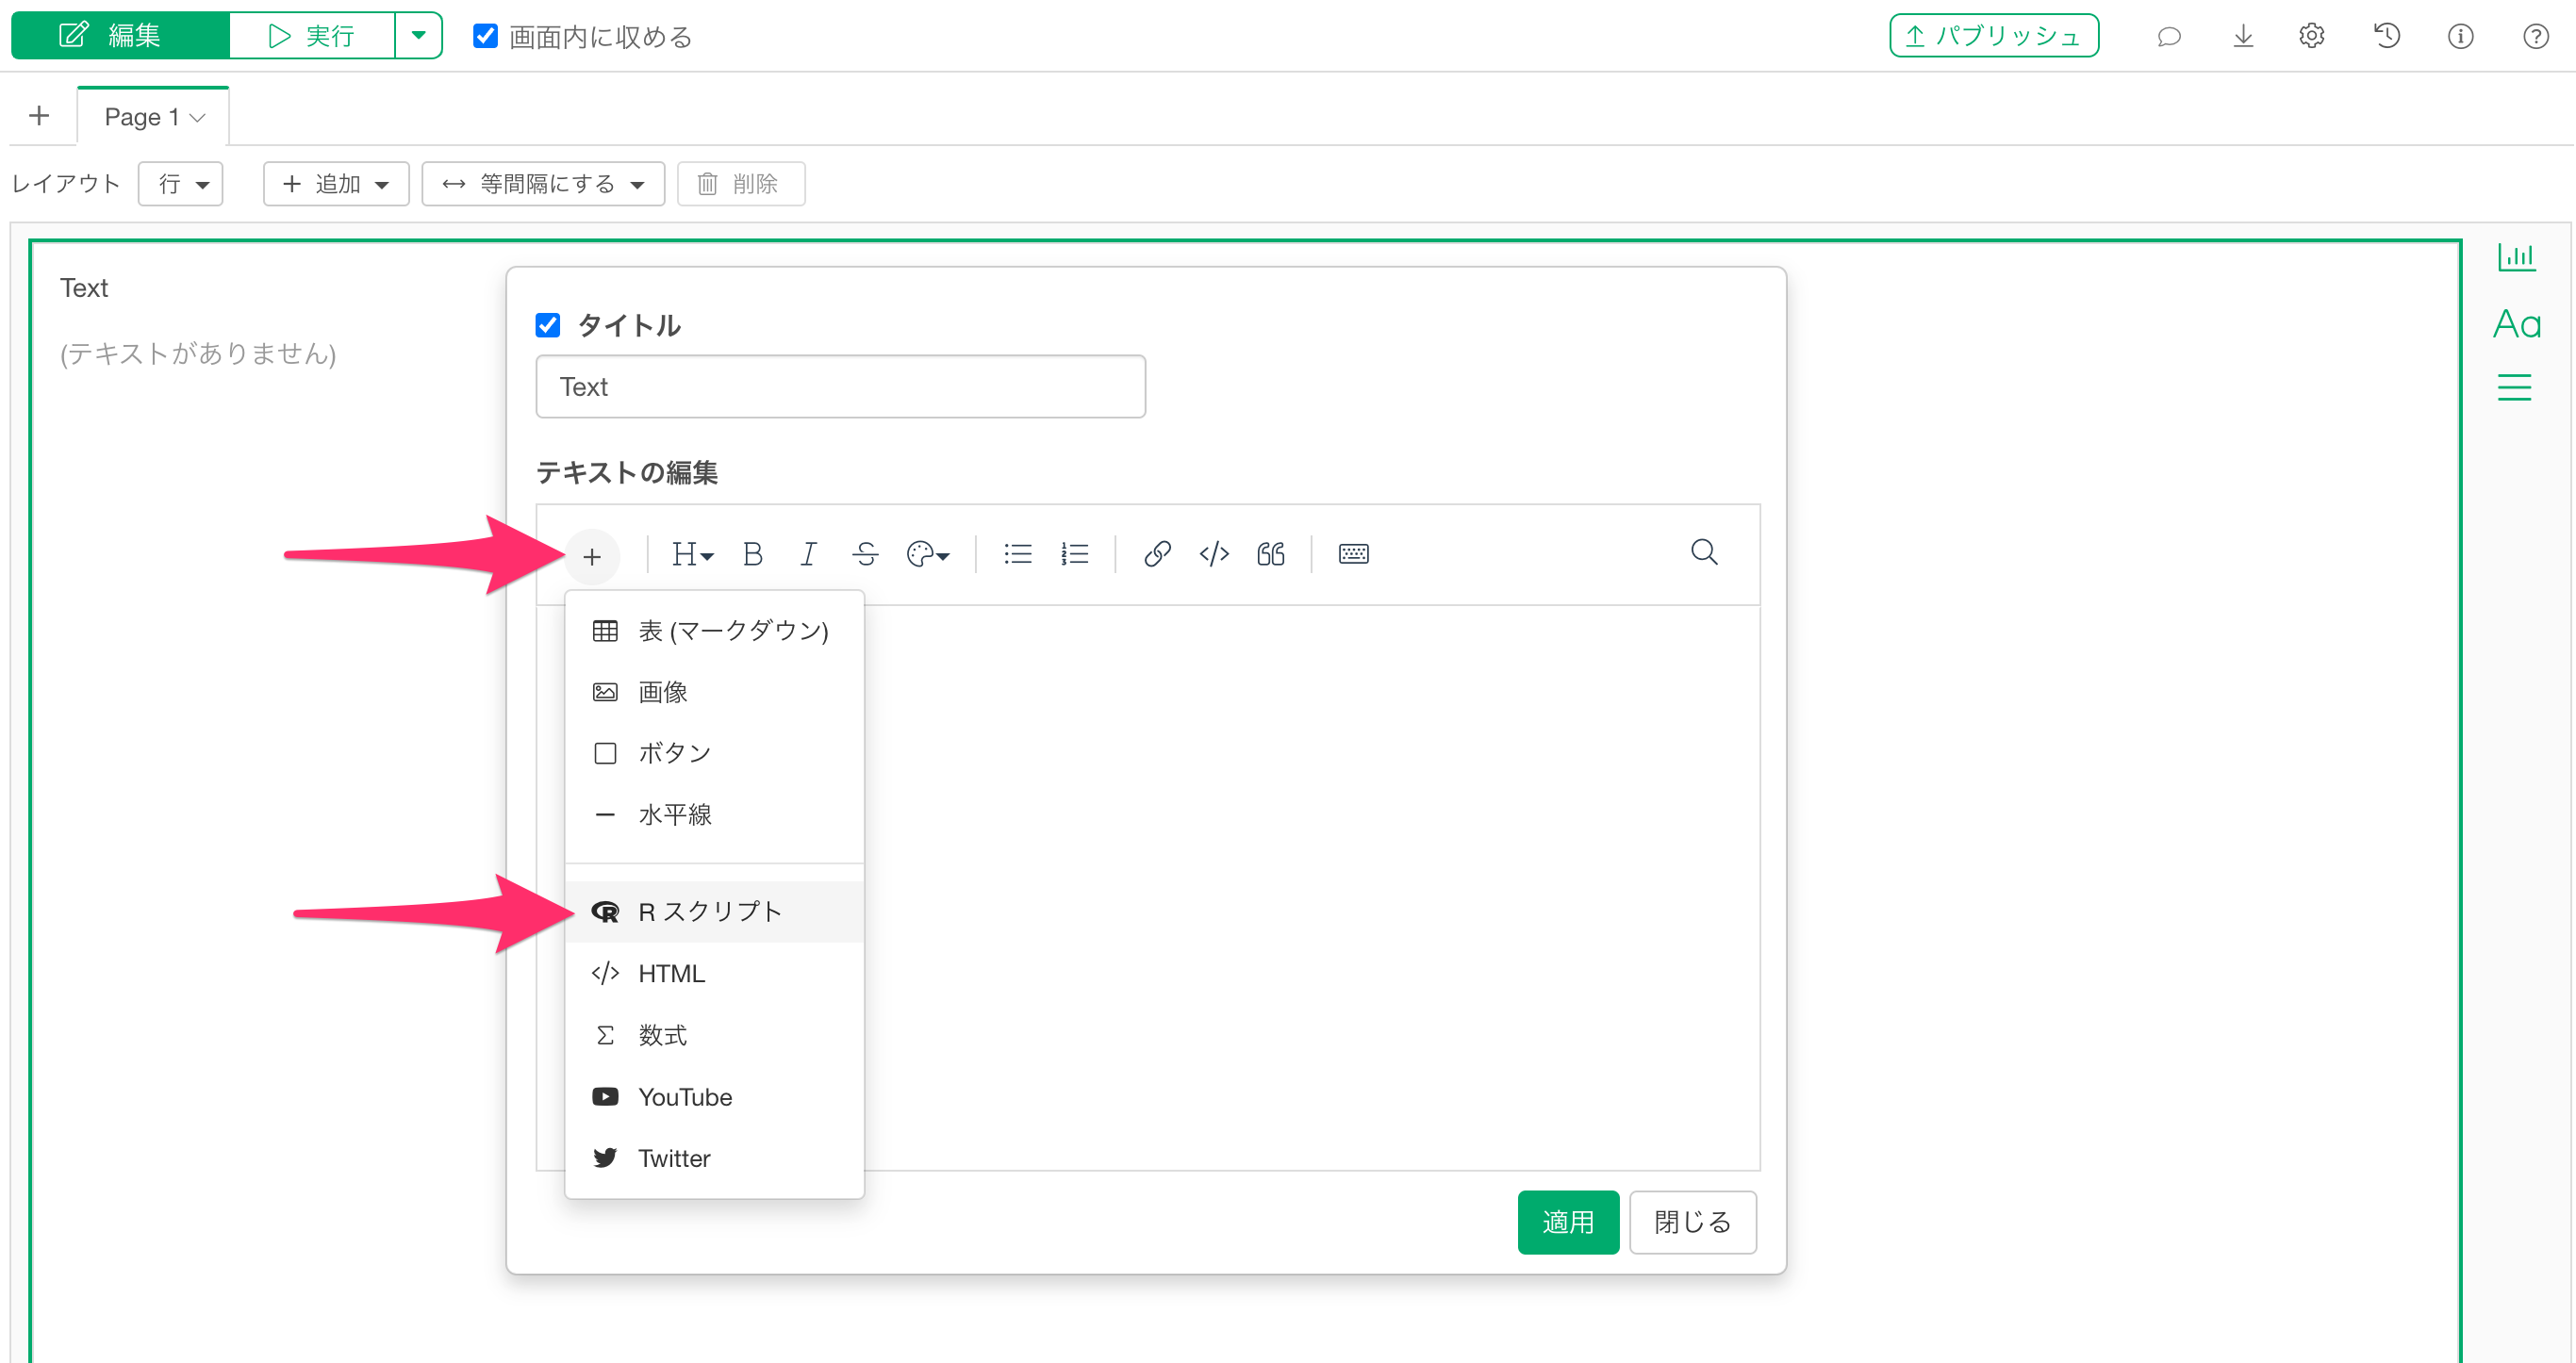Viewport: 2576px width, 1363px height.
Task: Insert a hyperlink with the link icon
Action: (x=1157, y=554)
